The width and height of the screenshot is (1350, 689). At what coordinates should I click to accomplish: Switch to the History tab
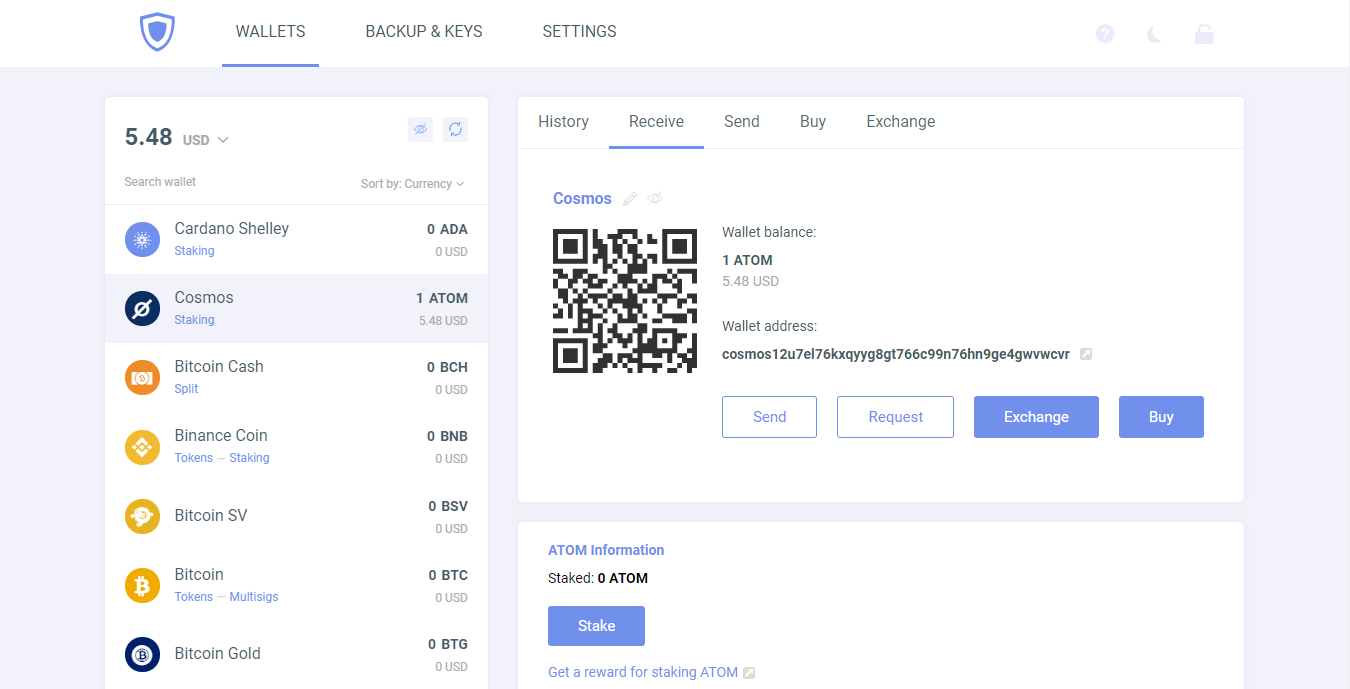[x=563, y=122]
